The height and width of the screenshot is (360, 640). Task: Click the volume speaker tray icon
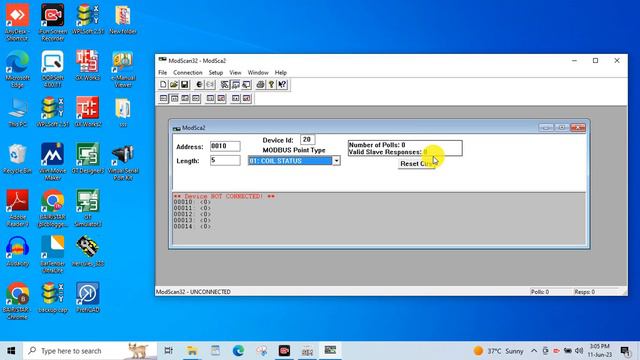coord(579,351)
